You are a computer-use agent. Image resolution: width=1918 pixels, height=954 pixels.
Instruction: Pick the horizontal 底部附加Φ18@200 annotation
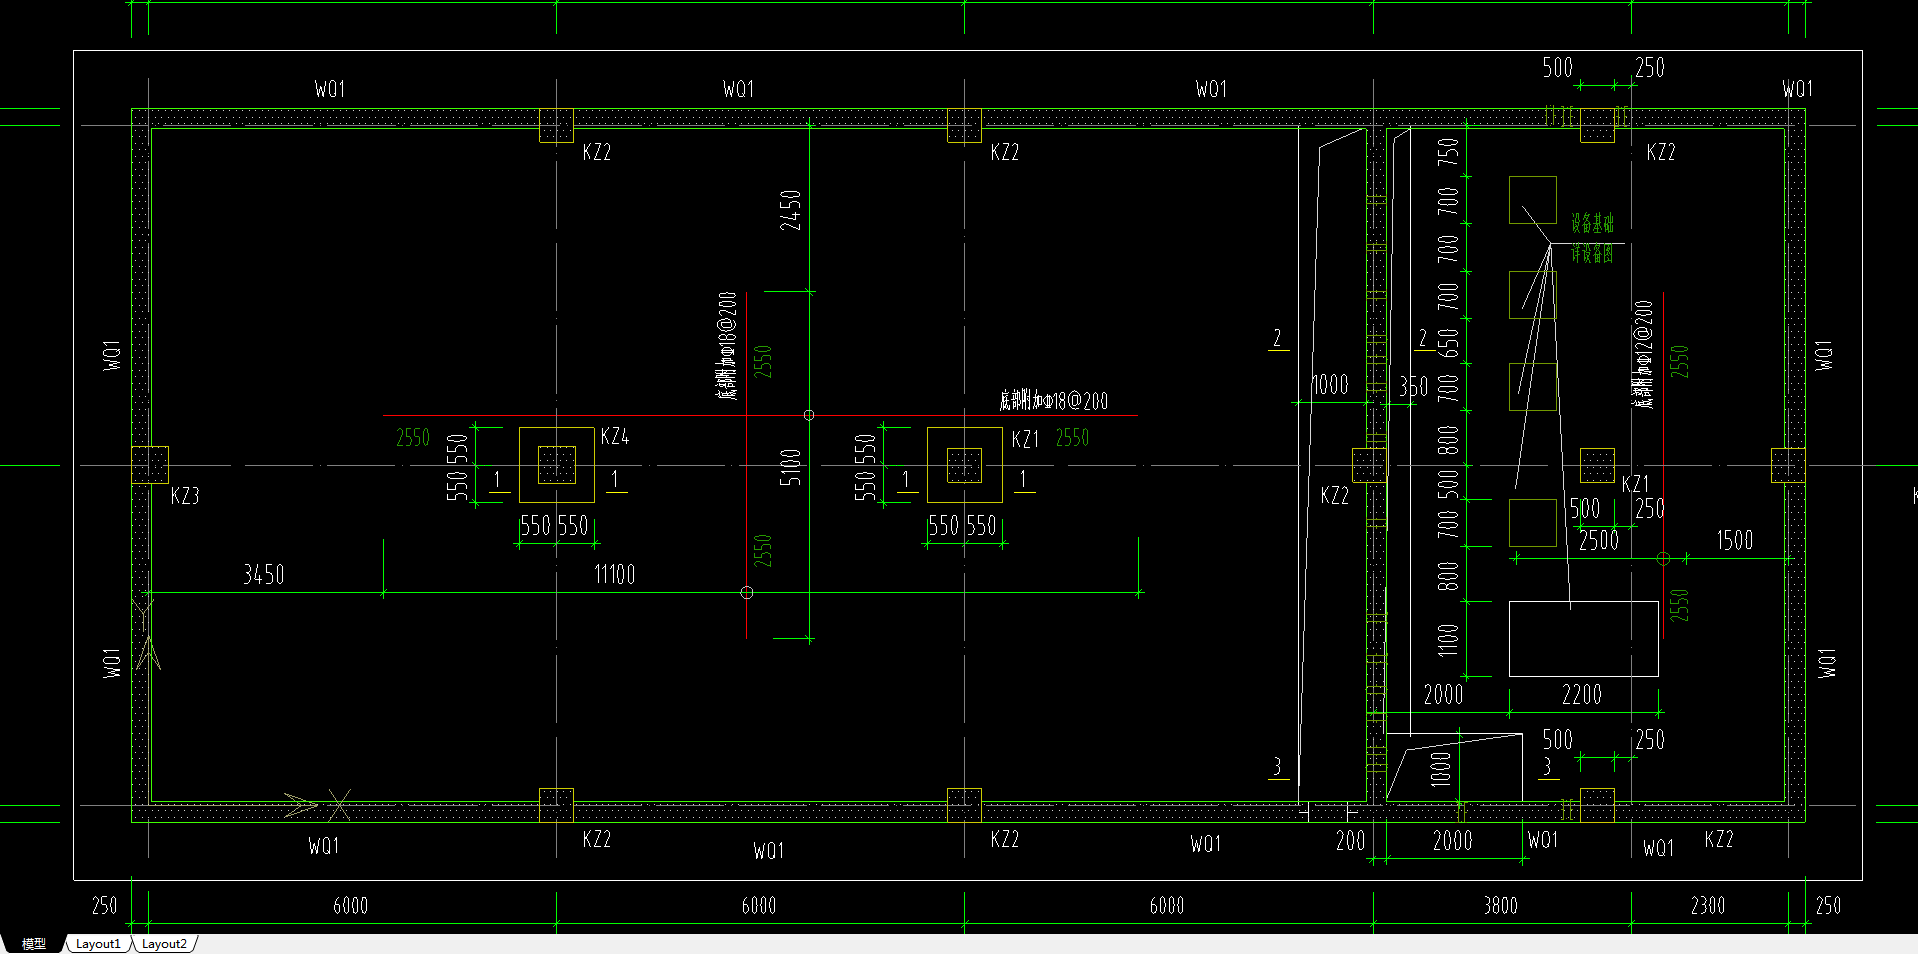tap(1053, 401)
